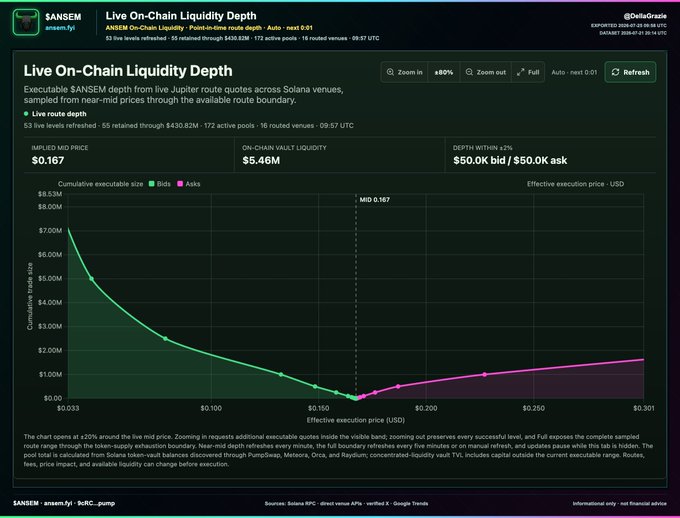Click the yellow ANSEM On-Chain Liquidity subtitle

(209, 28)
